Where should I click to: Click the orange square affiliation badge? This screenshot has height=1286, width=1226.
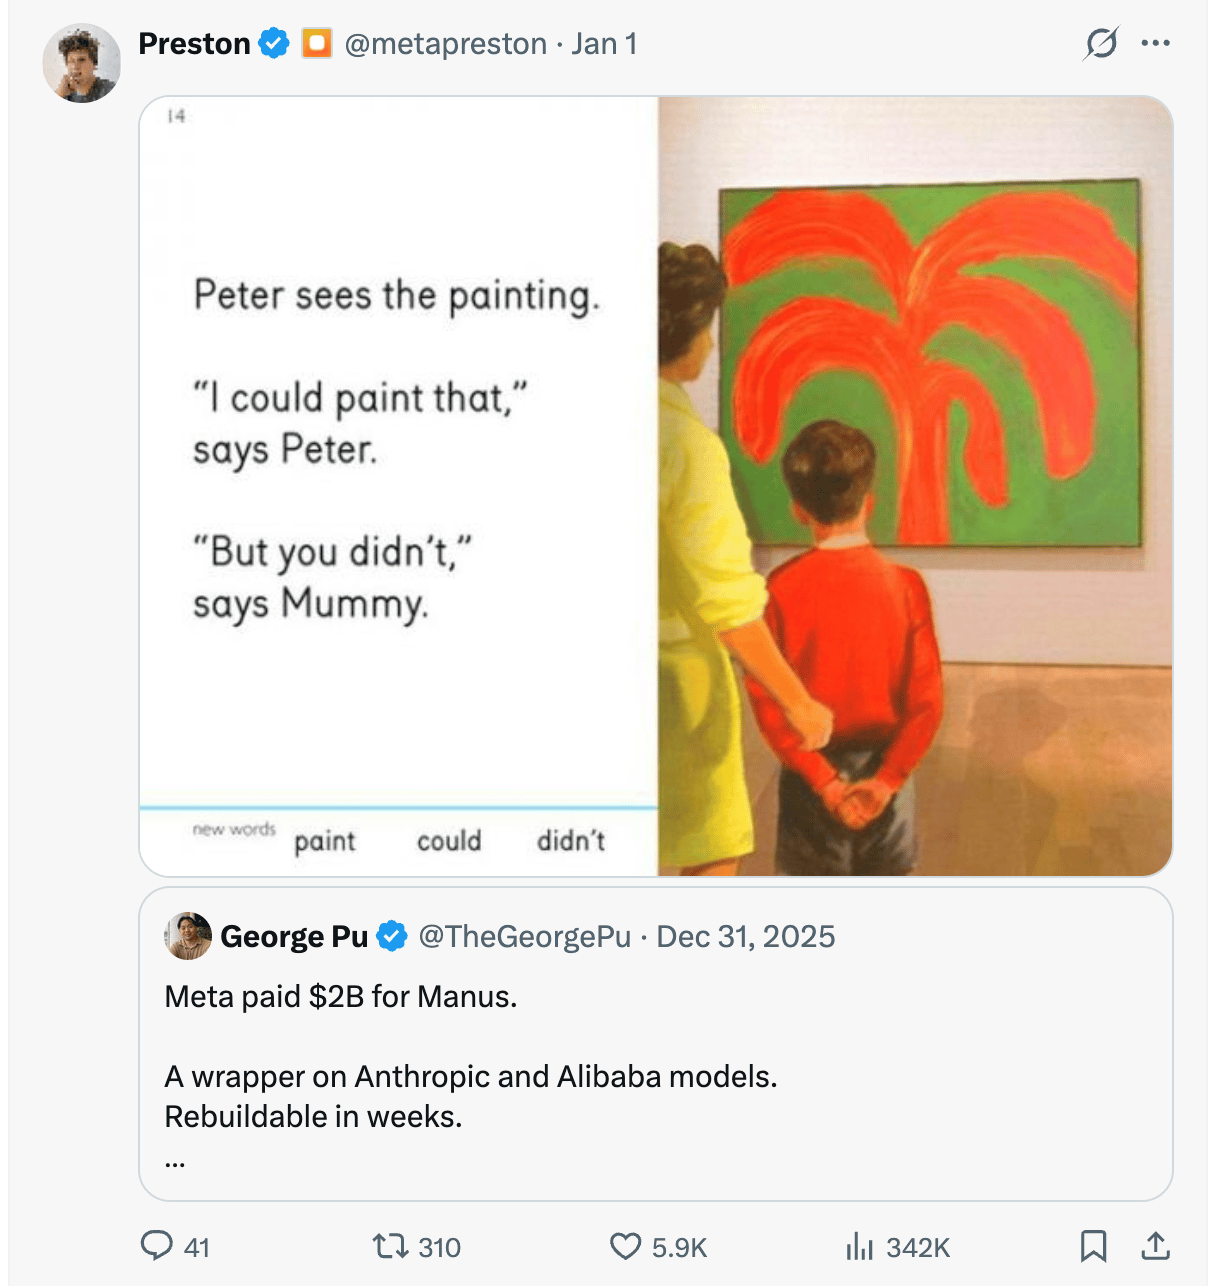(317, 44)
